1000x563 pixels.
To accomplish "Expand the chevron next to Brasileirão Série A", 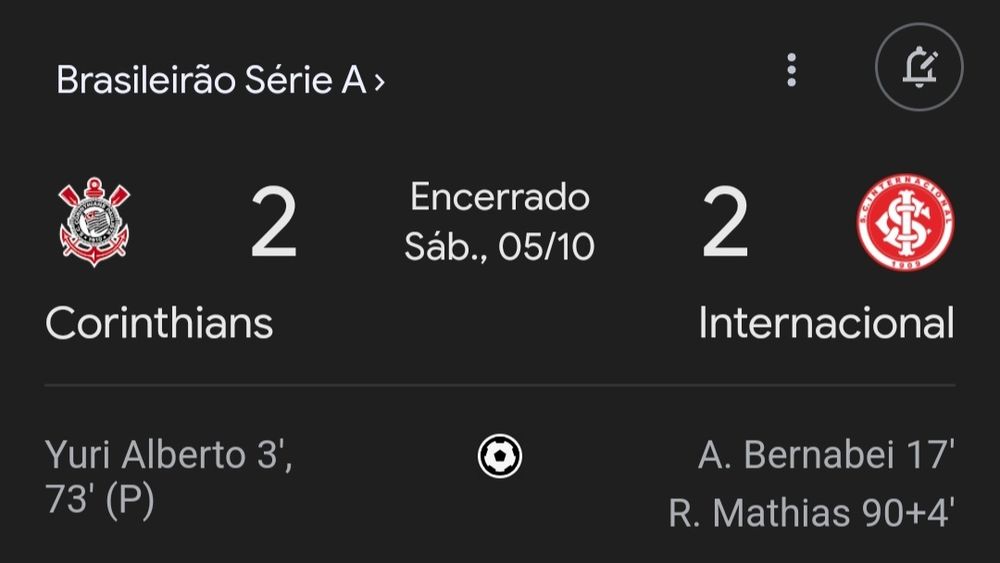I will (x=379, y=82).
